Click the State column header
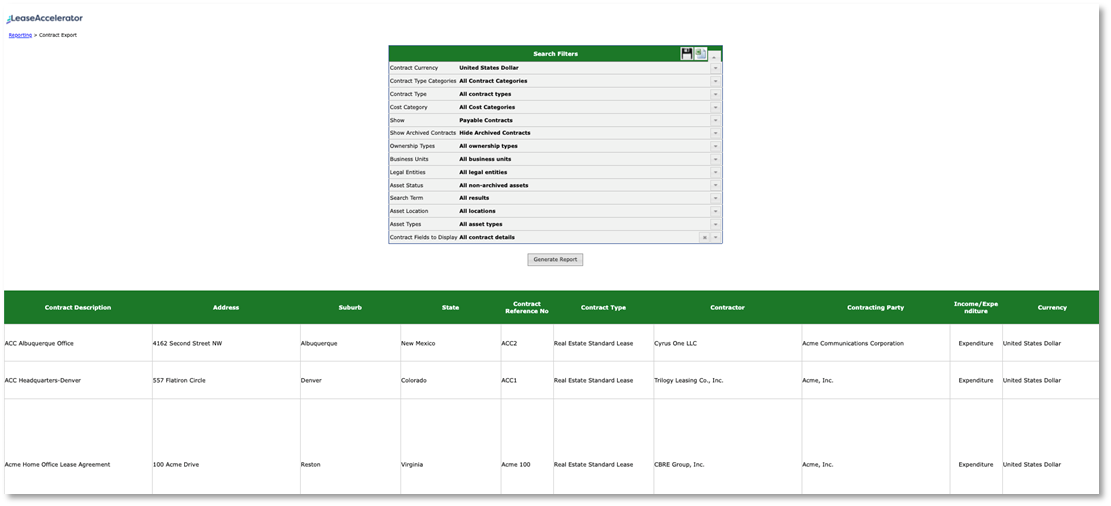 [451, 308]
